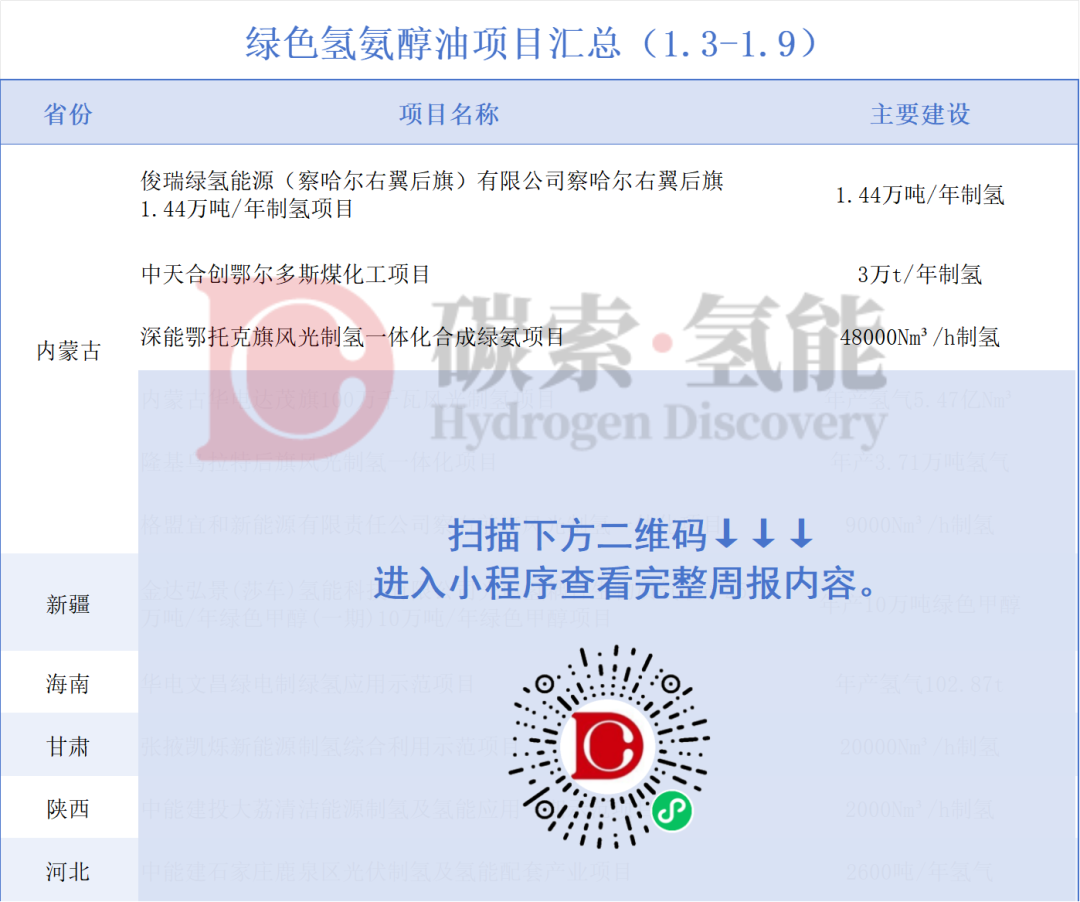The image size is (1080, 902).
Task: Click the last down arrow after 扫描下方二维码
Action: [801, 535]
